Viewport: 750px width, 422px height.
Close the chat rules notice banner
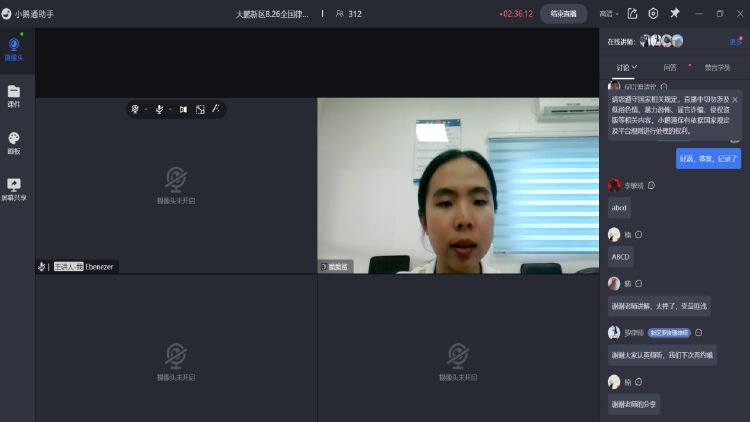[735, 100]
